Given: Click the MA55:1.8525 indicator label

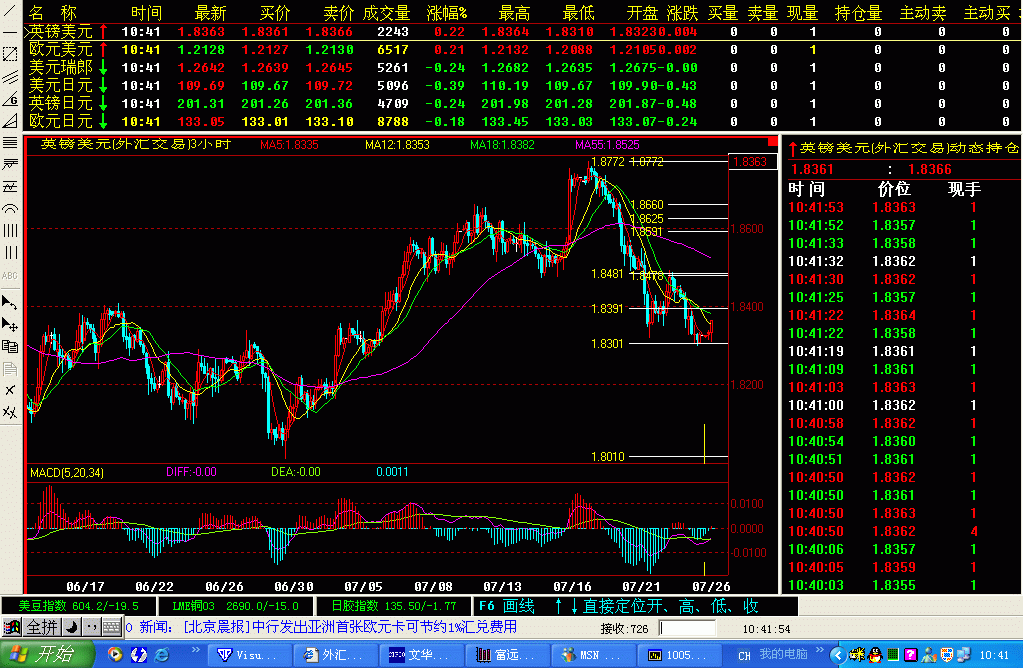Looking at the screenshot, I should click(x=607, y=145).
